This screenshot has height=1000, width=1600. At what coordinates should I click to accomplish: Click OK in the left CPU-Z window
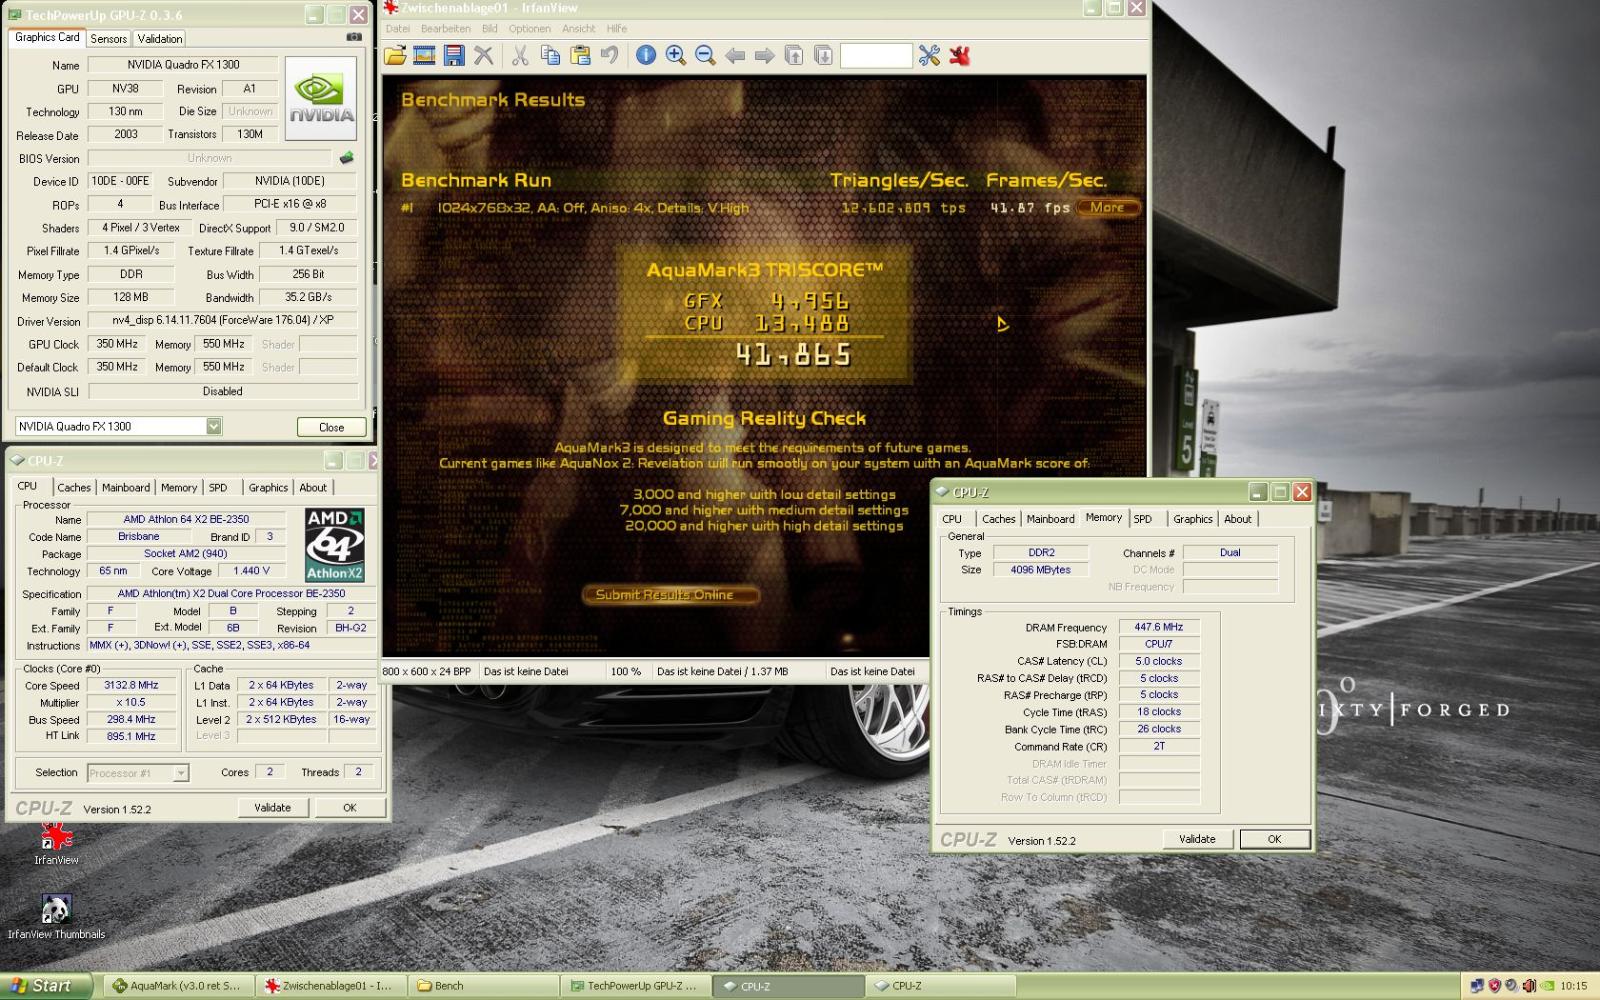pyautogui.click(x=349, y=808)
